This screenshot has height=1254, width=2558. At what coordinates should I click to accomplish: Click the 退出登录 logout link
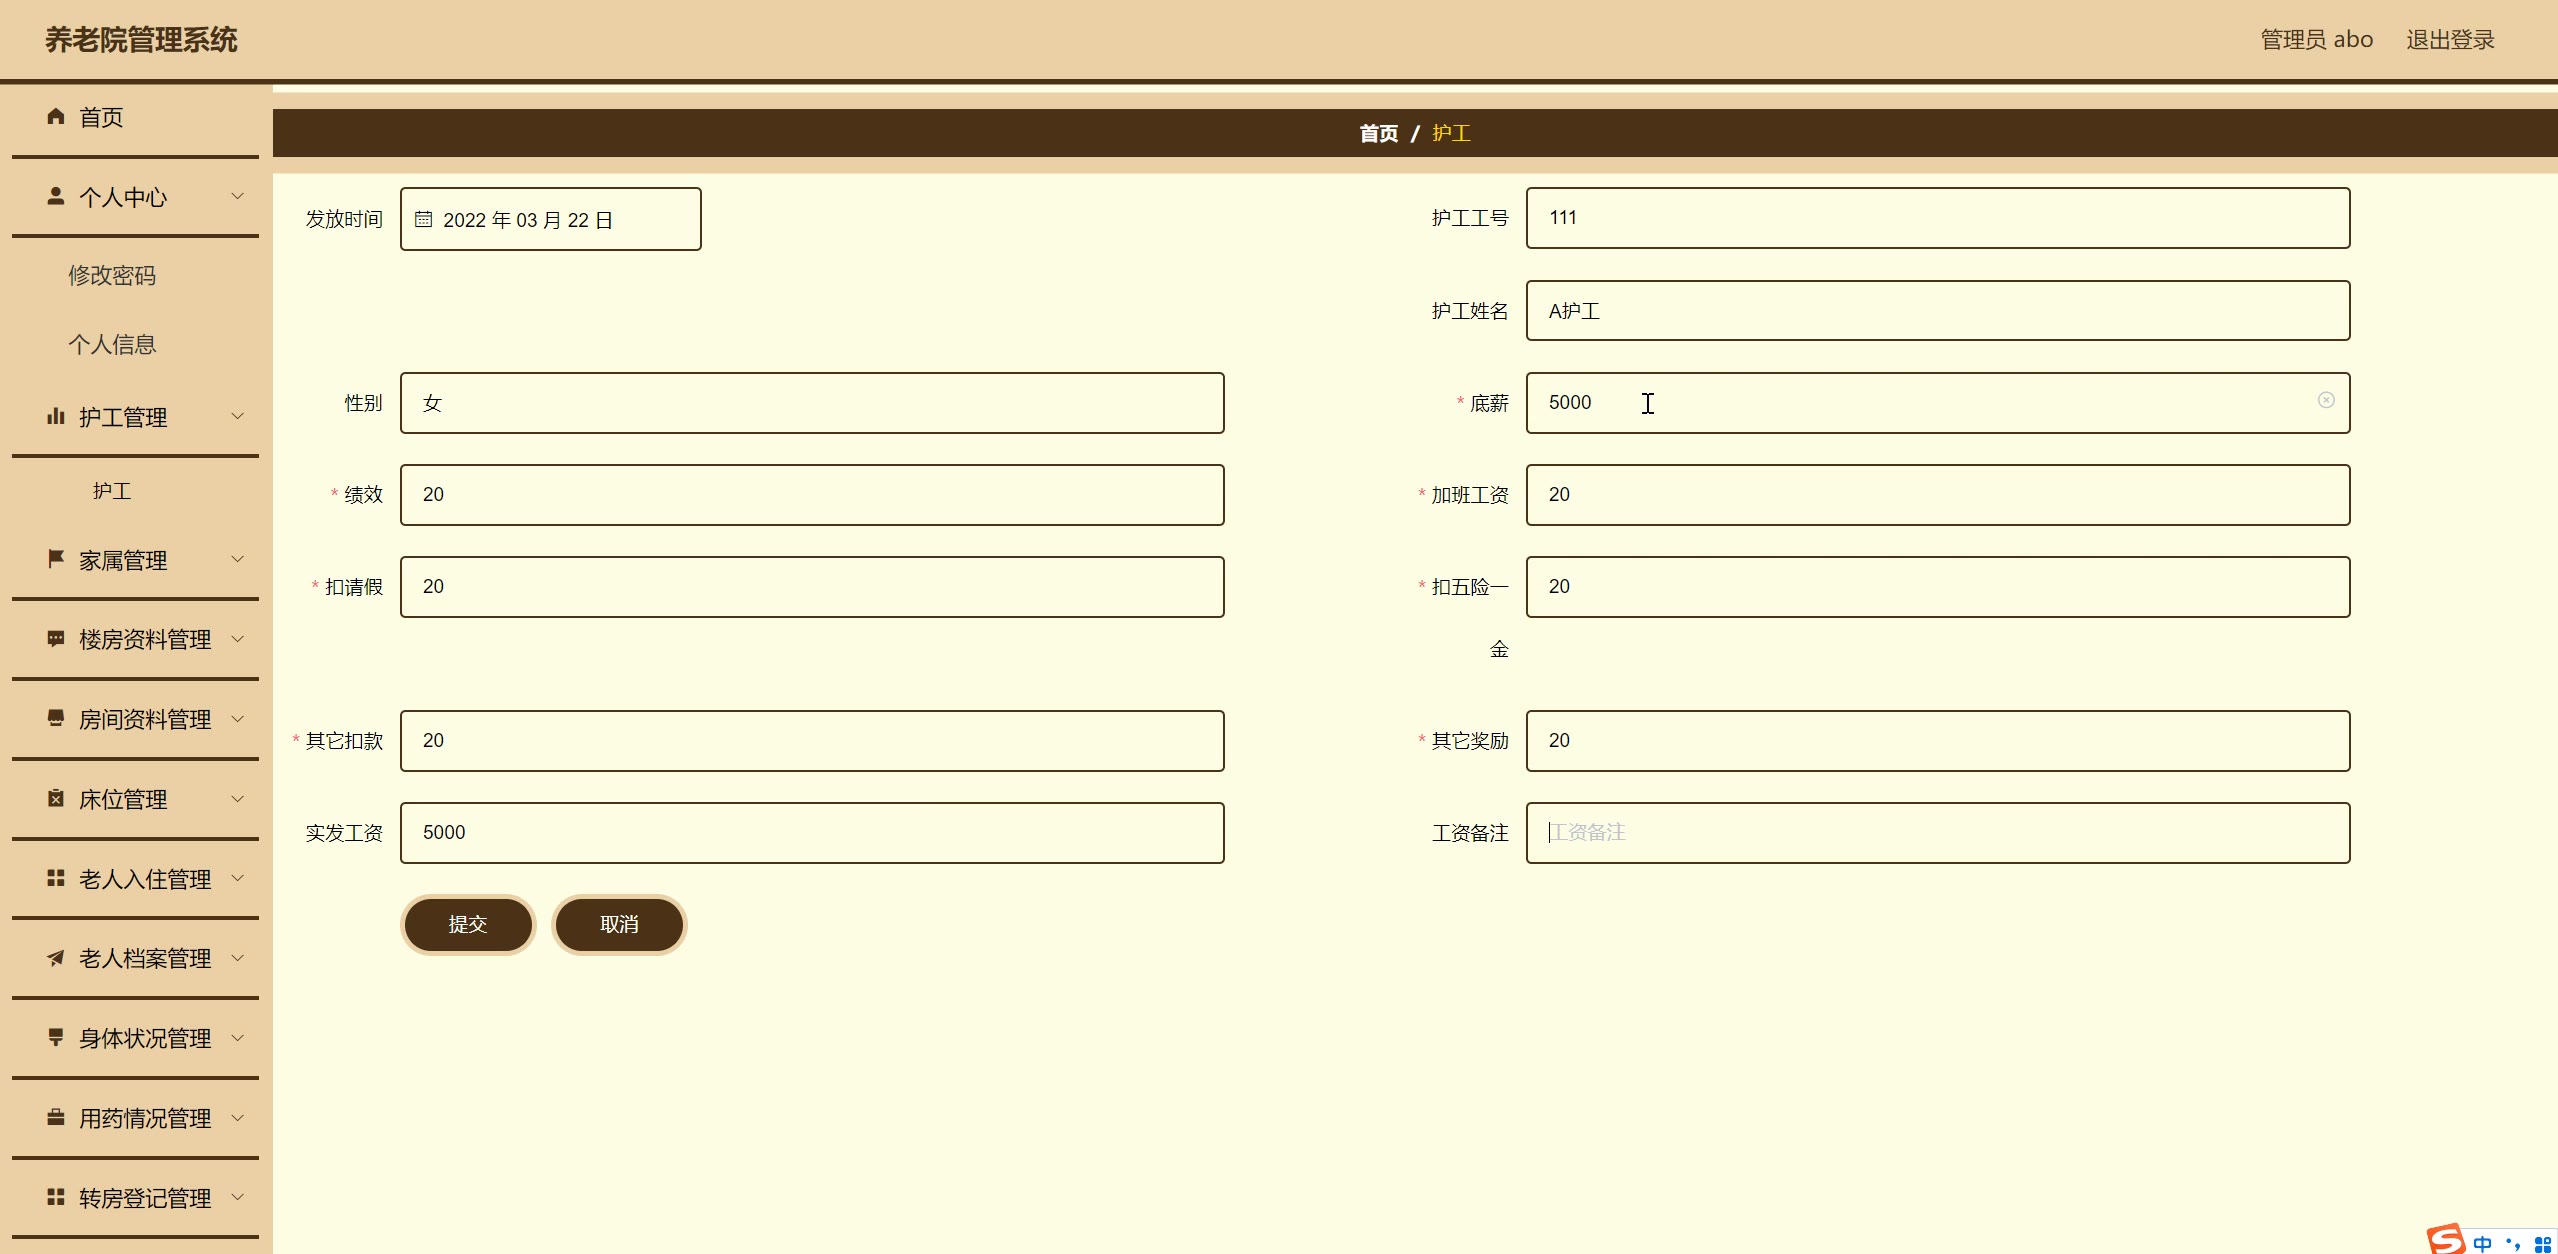point(2449,40)
